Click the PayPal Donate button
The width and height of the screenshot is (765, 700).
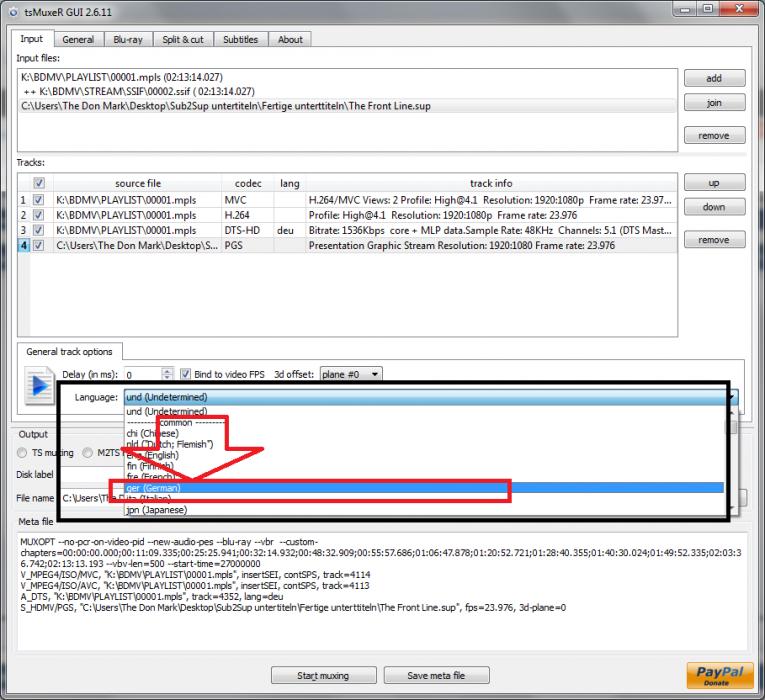click(x=720, y=675)
